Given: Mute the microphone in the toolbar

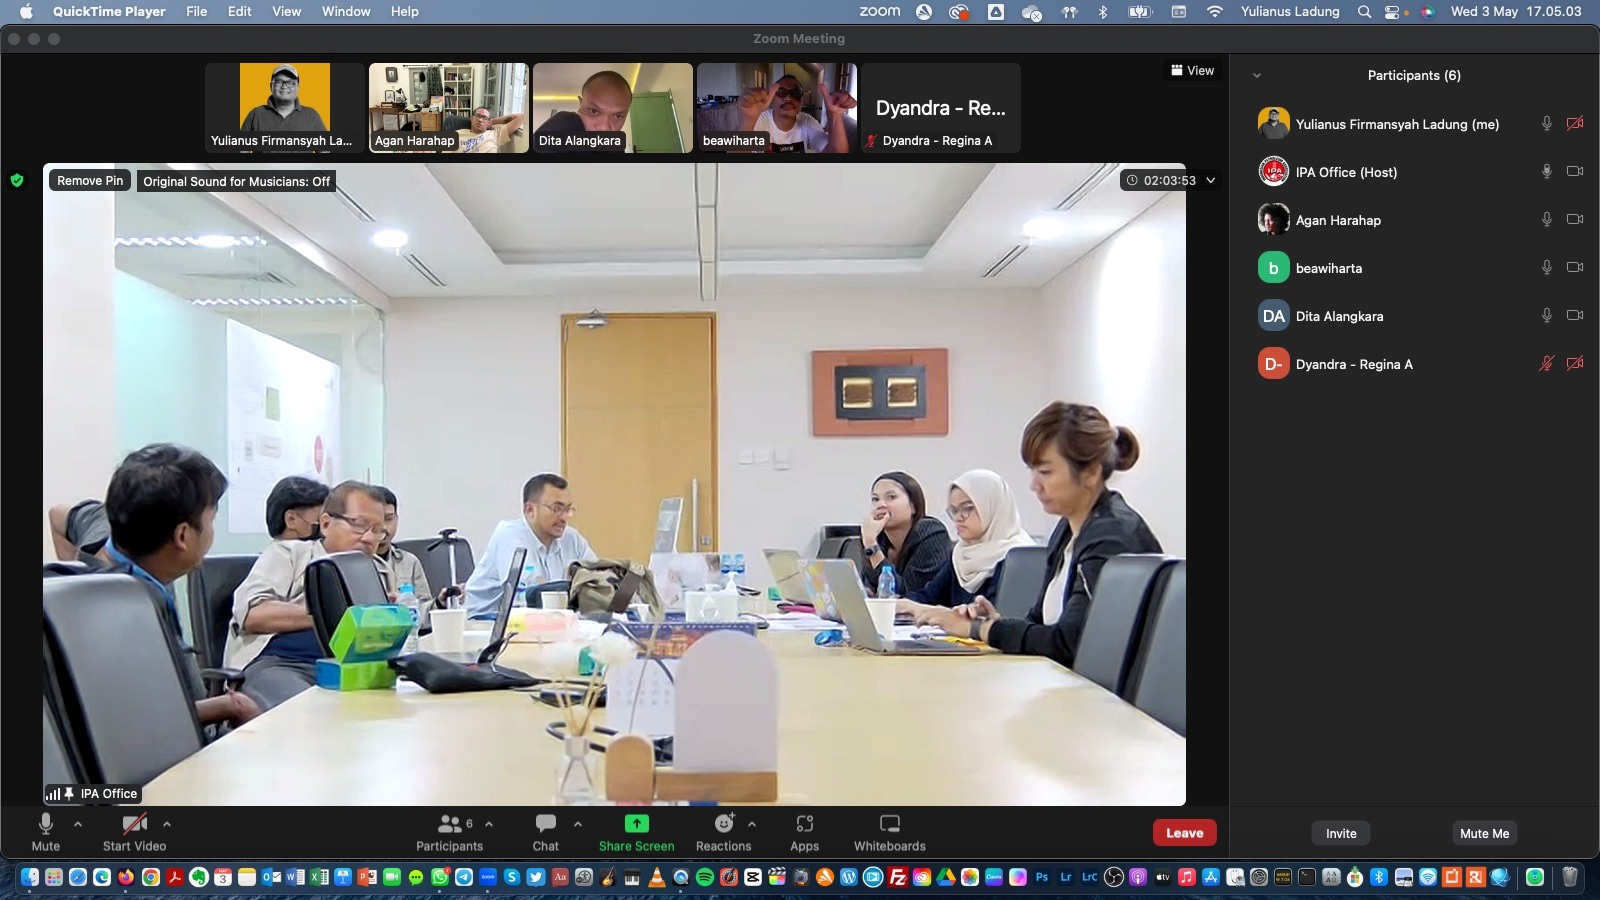Looking at the screenshot, I should click(x=45, y=824).
